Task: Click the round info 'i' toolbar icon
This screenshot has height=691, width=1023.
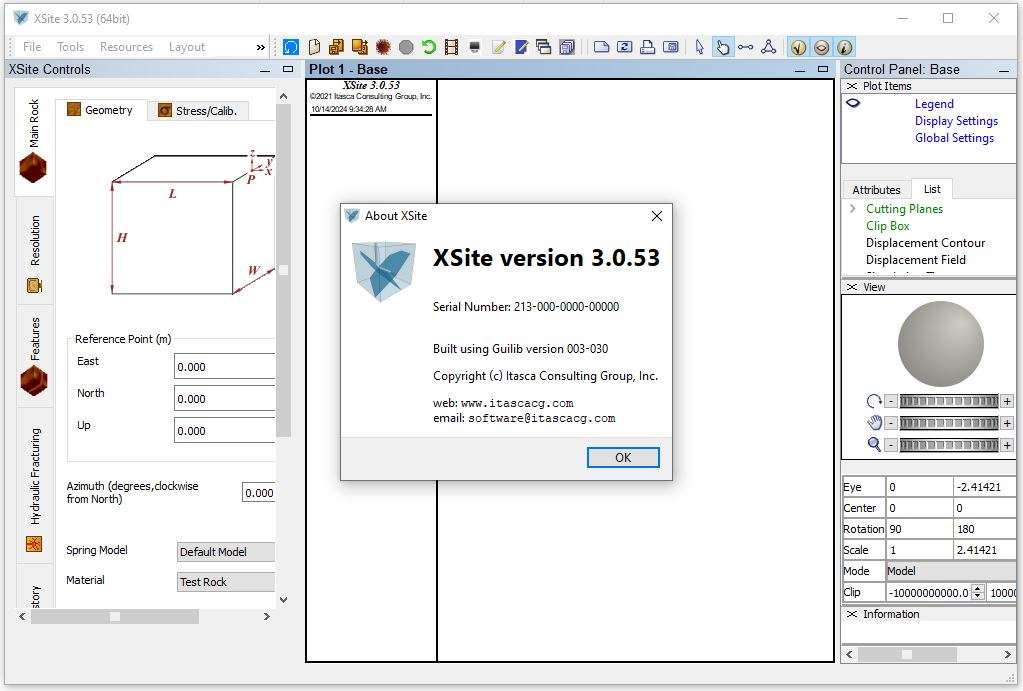Action: point(844,47)
